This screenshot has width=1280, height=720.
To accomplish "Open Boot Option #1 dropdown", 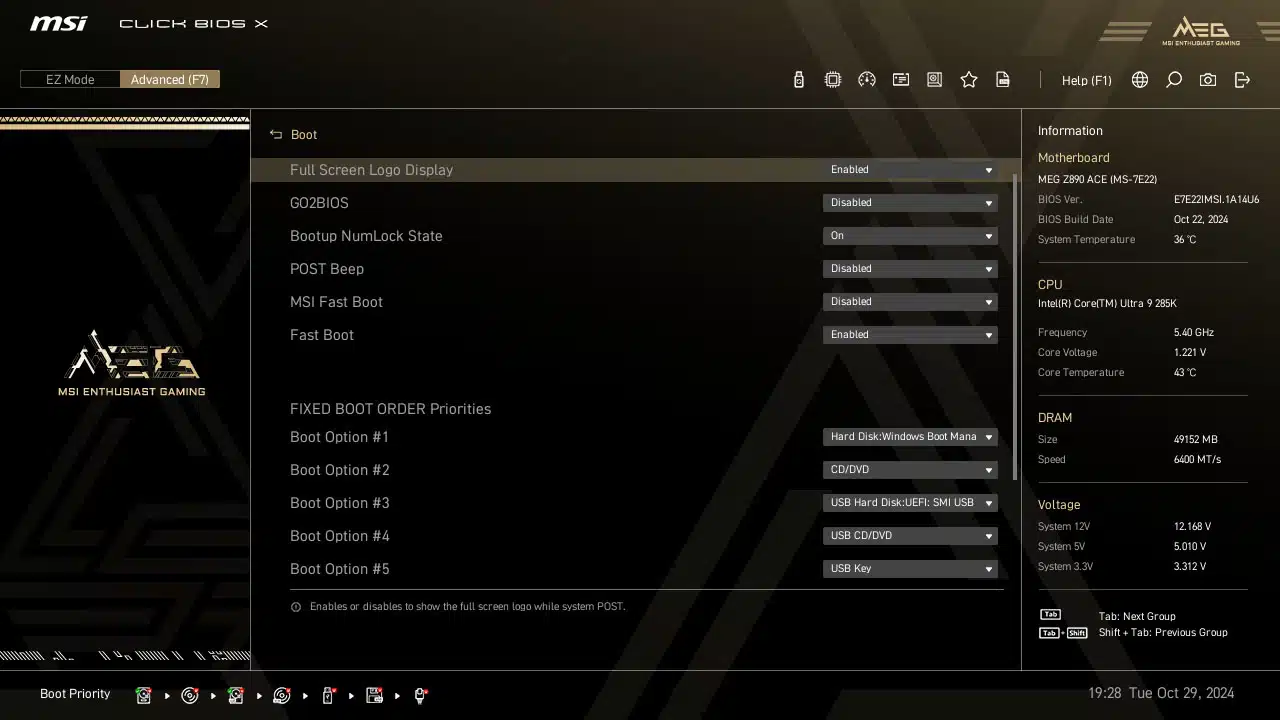I will pyautogui.click(x=910, y=437).
